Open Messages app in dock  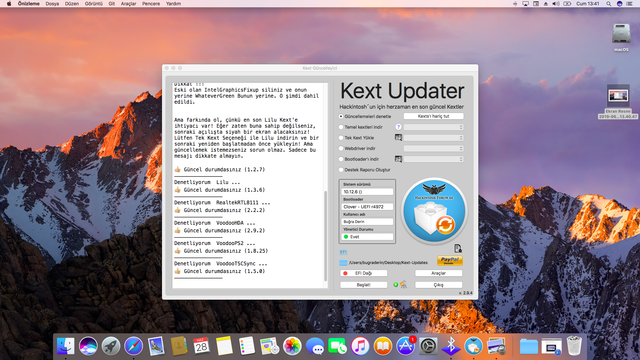tap(315, 347)
